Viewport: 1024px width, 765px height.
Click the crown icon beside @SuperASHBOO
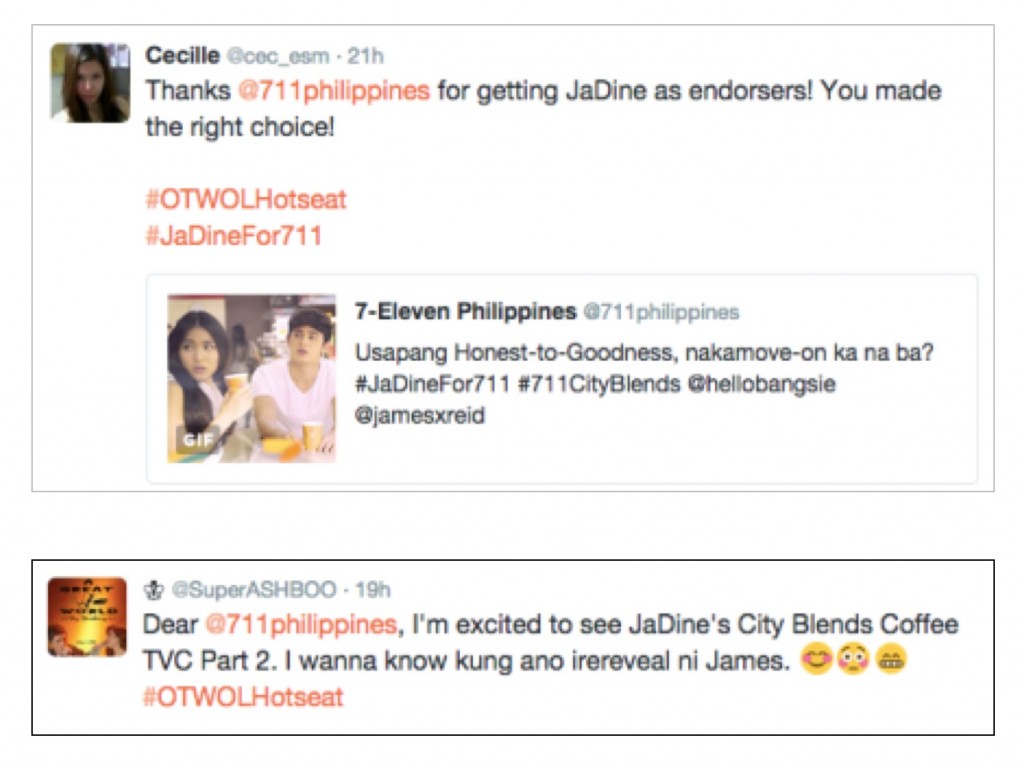pos(153,590)
